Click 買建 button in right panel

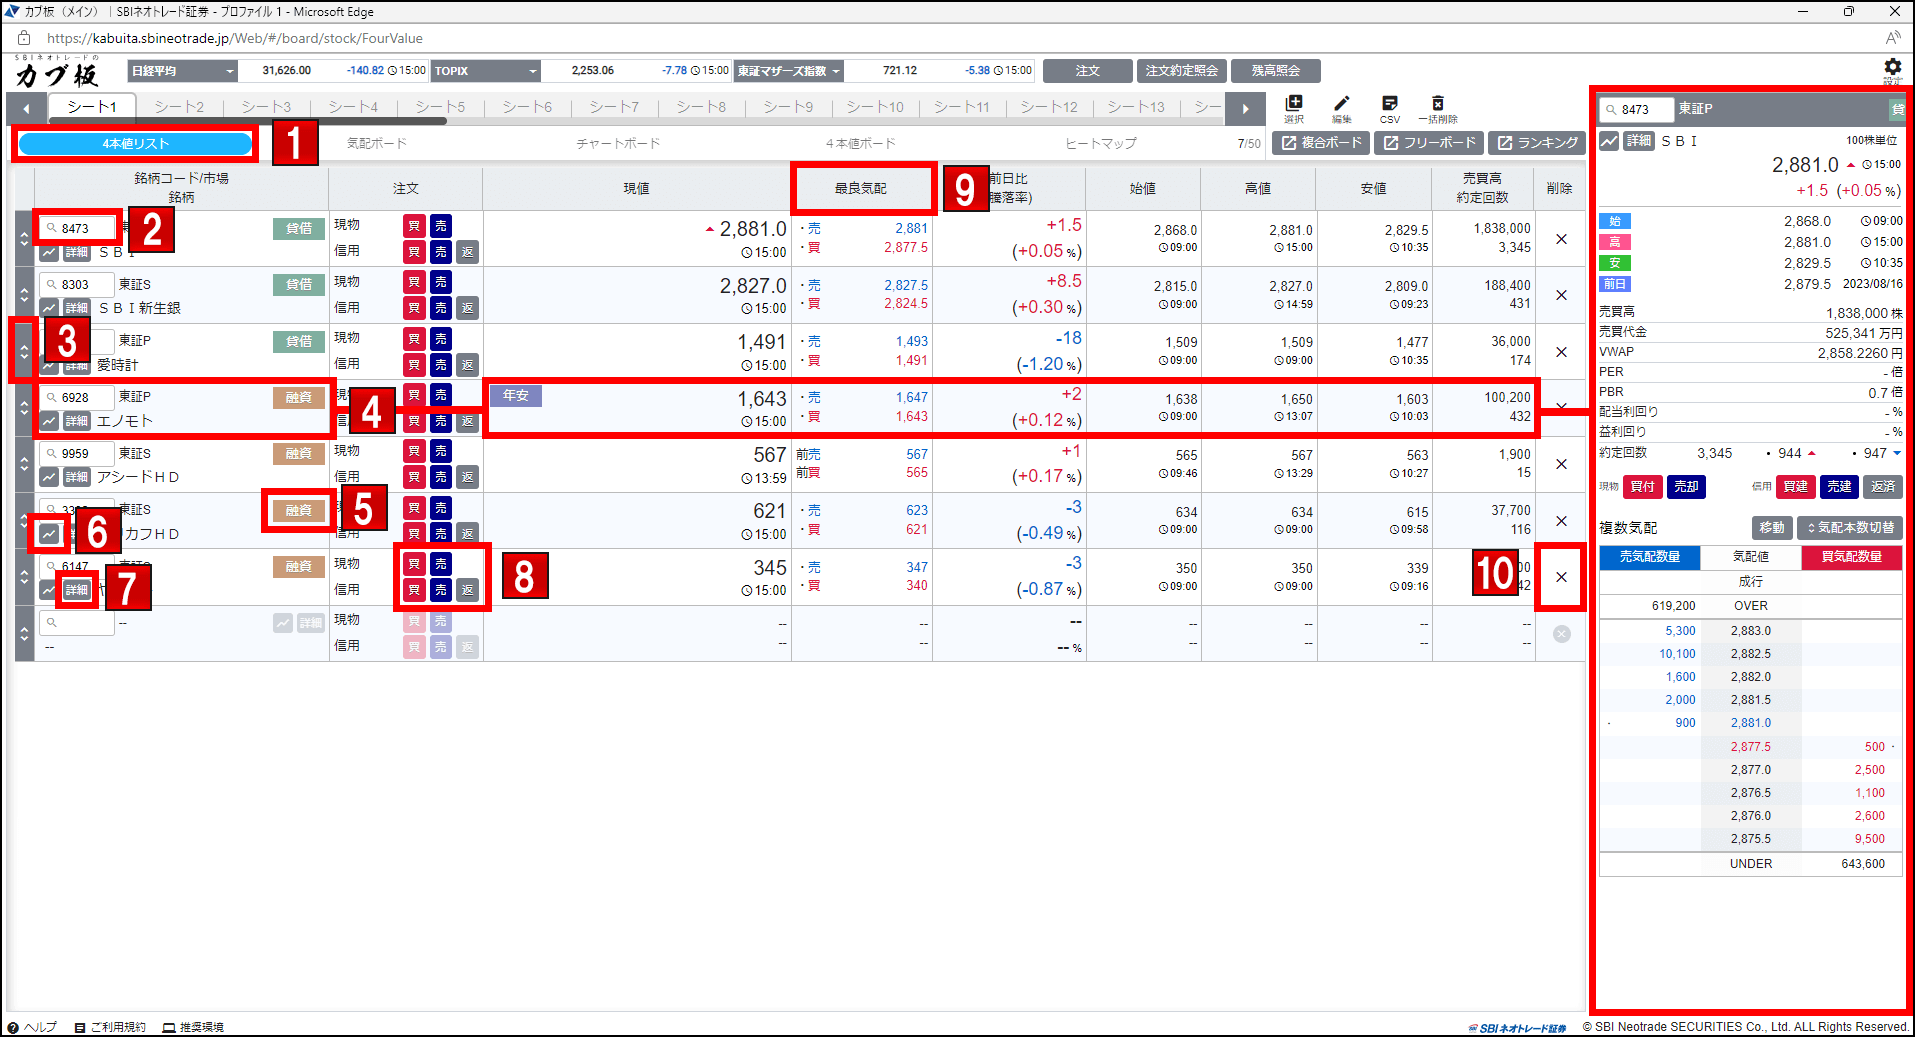[x=1796, y=487]
